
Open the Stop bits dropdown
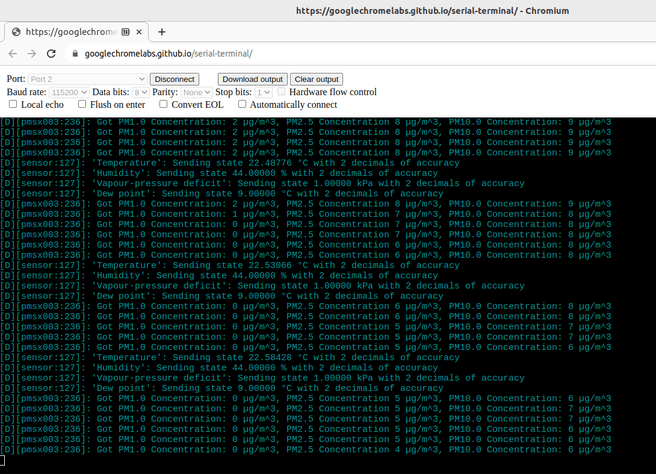[264, 92]
